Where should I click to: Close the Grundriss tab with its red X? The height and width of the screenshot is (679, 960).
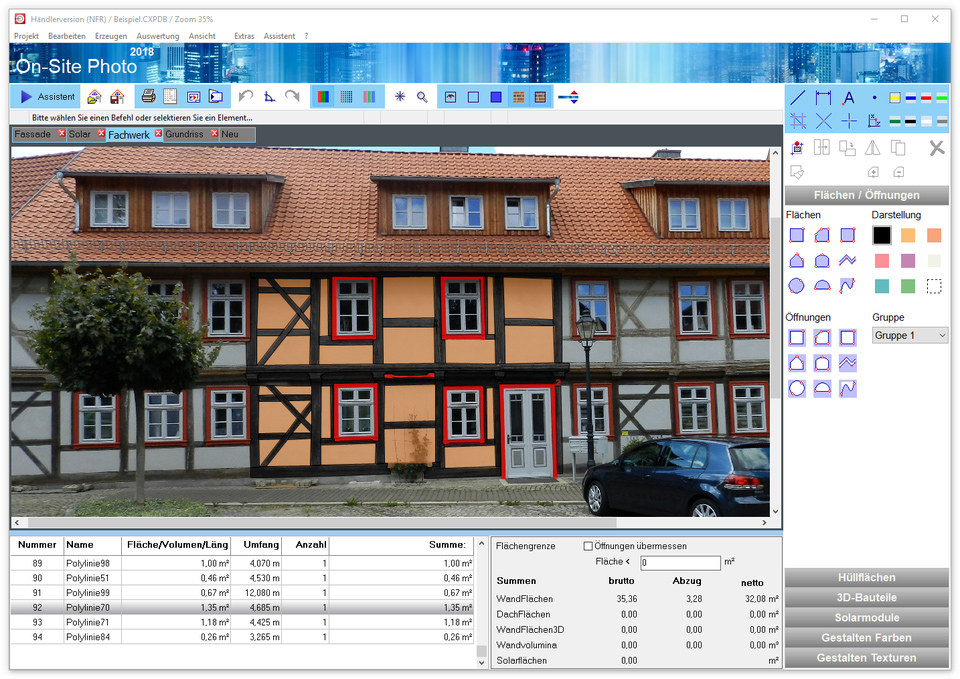(215, 134)
